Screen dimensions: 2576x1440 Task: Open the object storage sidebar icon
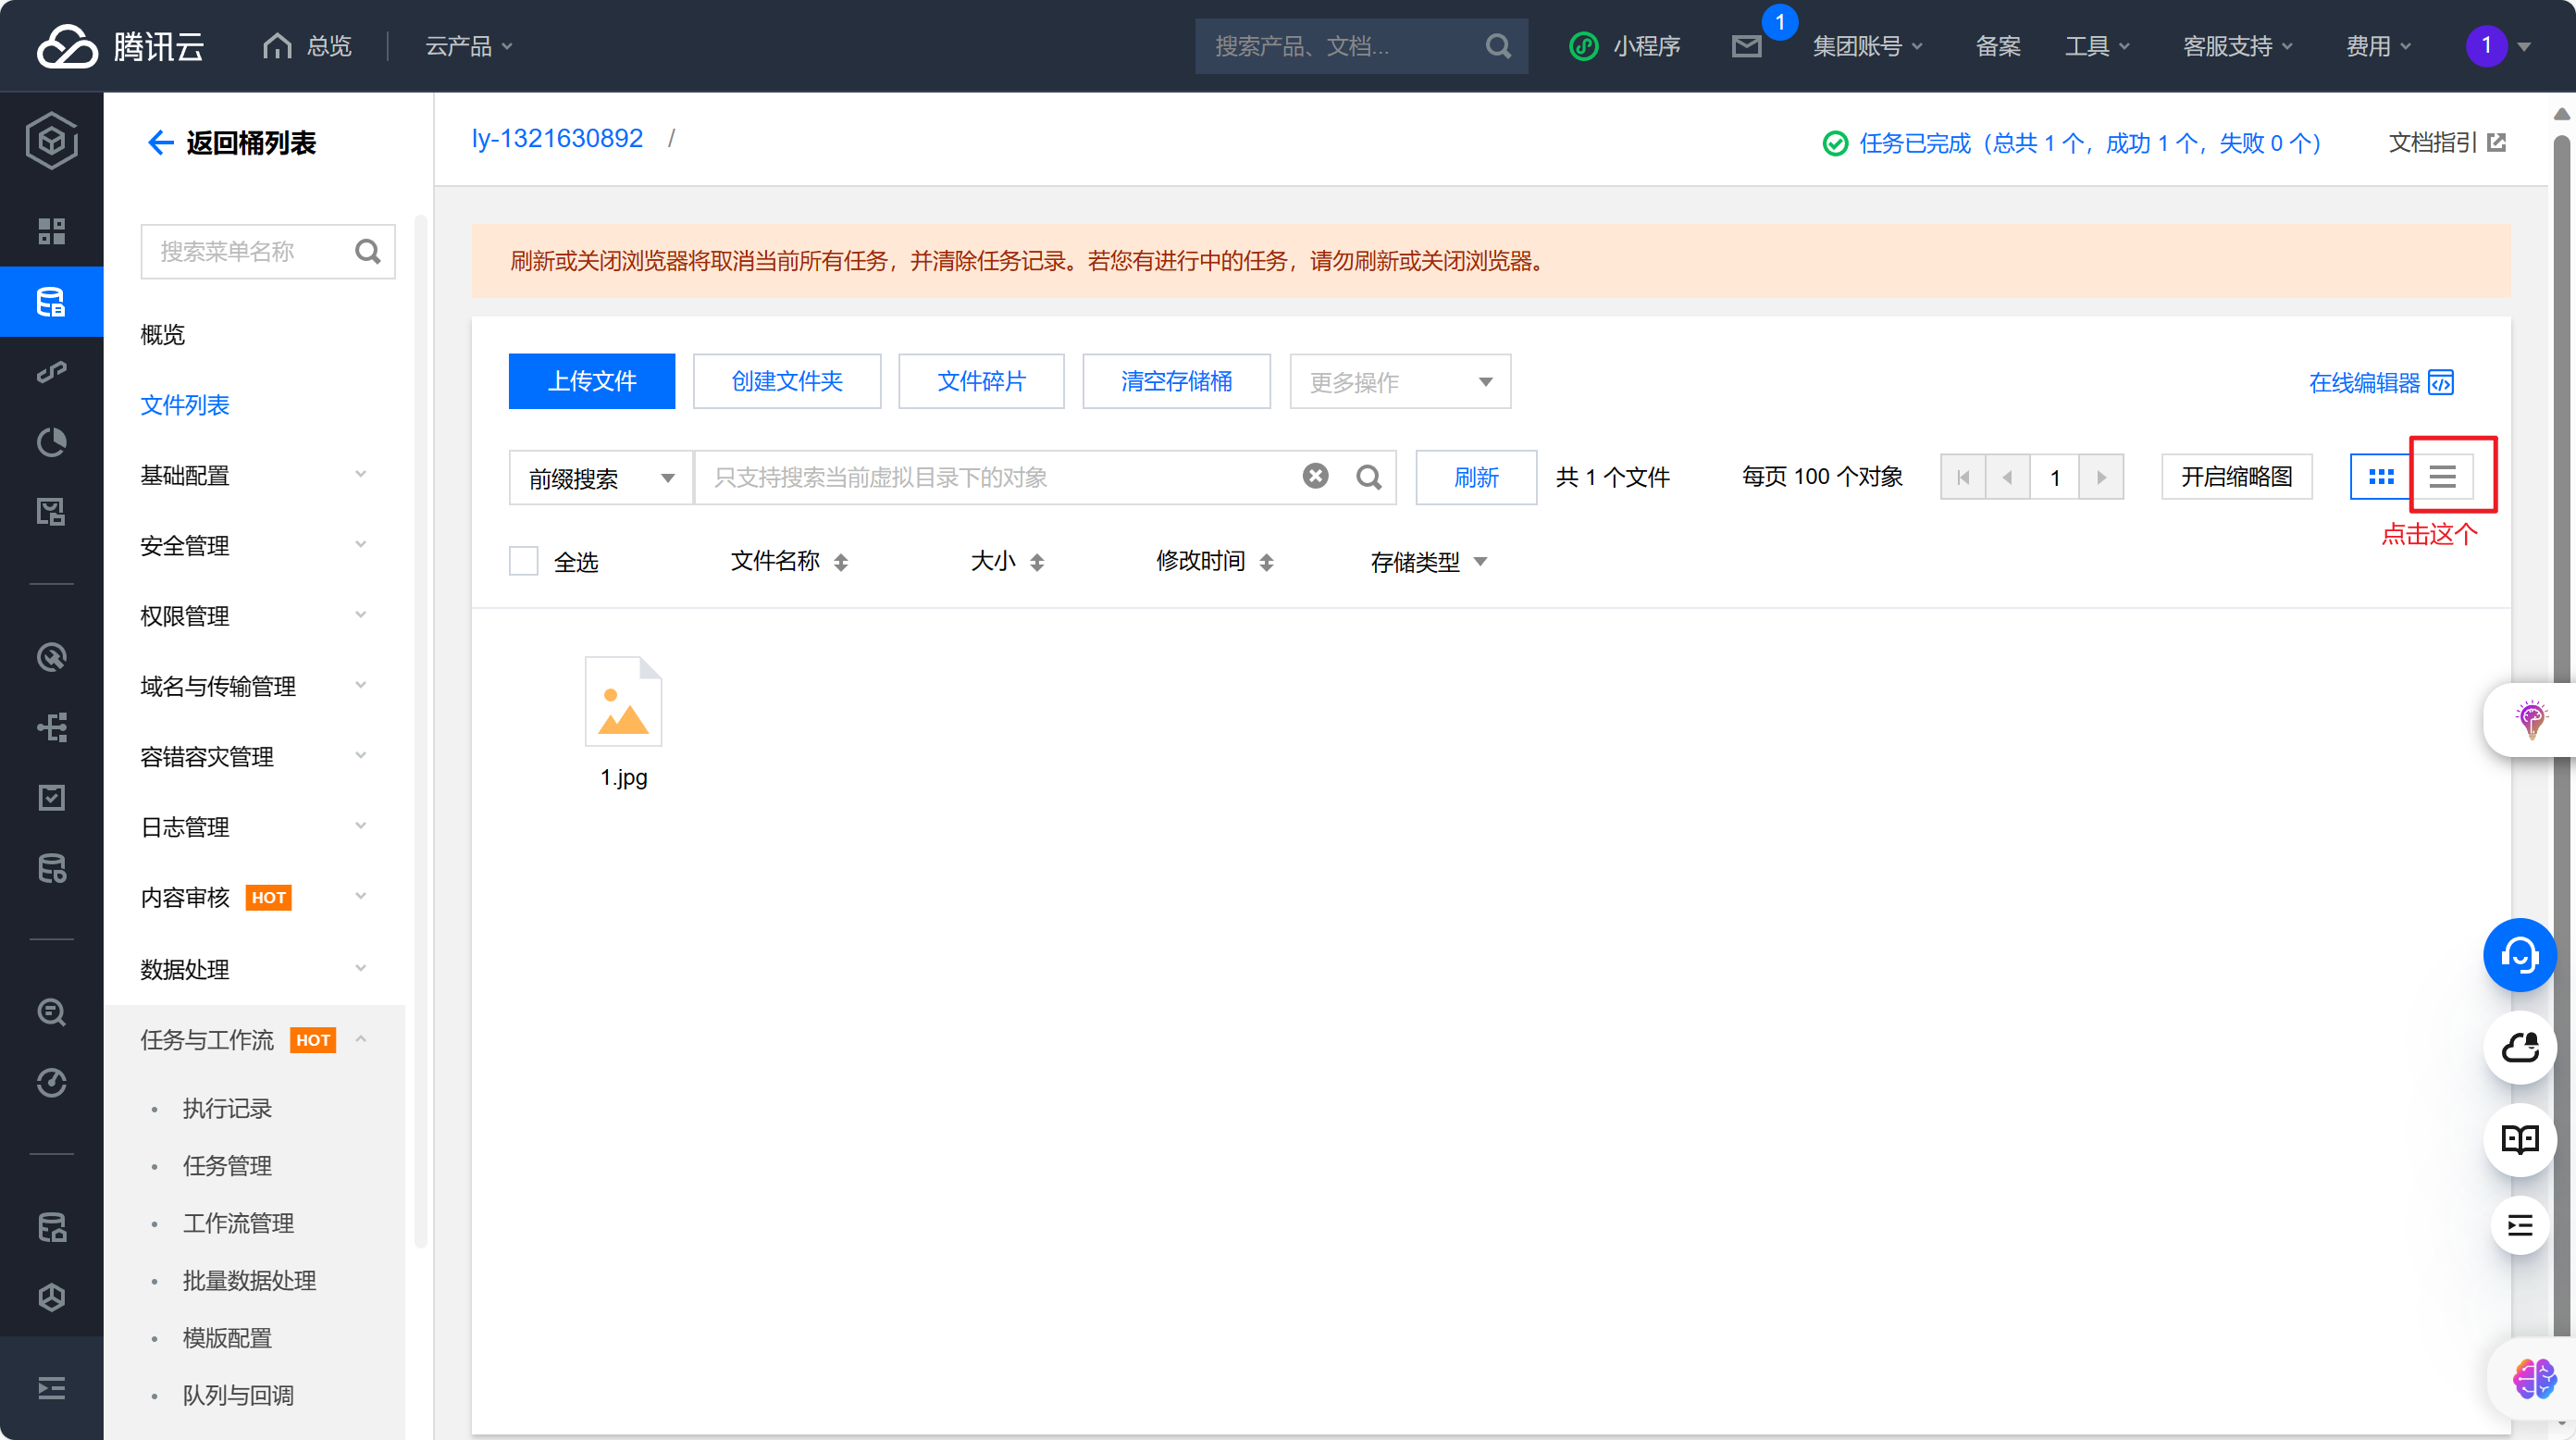click(51, 302)
